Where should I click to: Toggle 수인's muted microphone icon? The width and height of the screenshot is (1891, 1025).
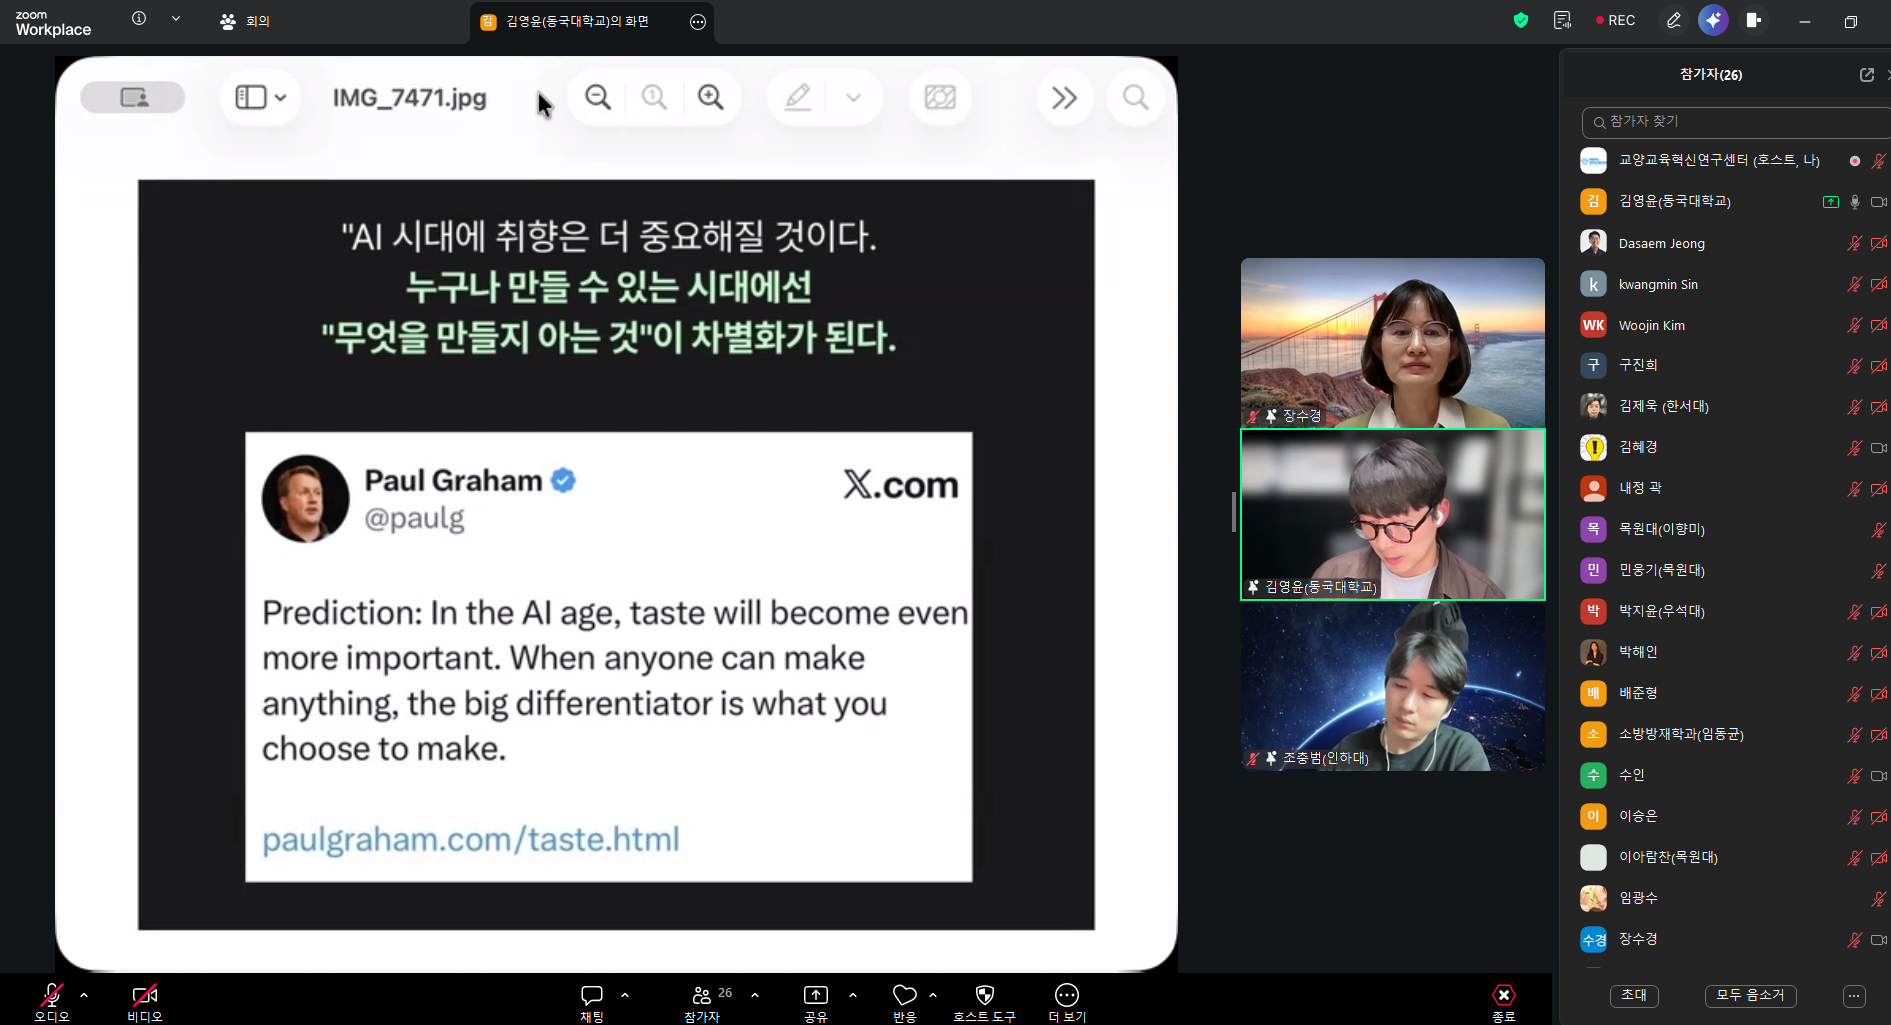coord(1854,776)
